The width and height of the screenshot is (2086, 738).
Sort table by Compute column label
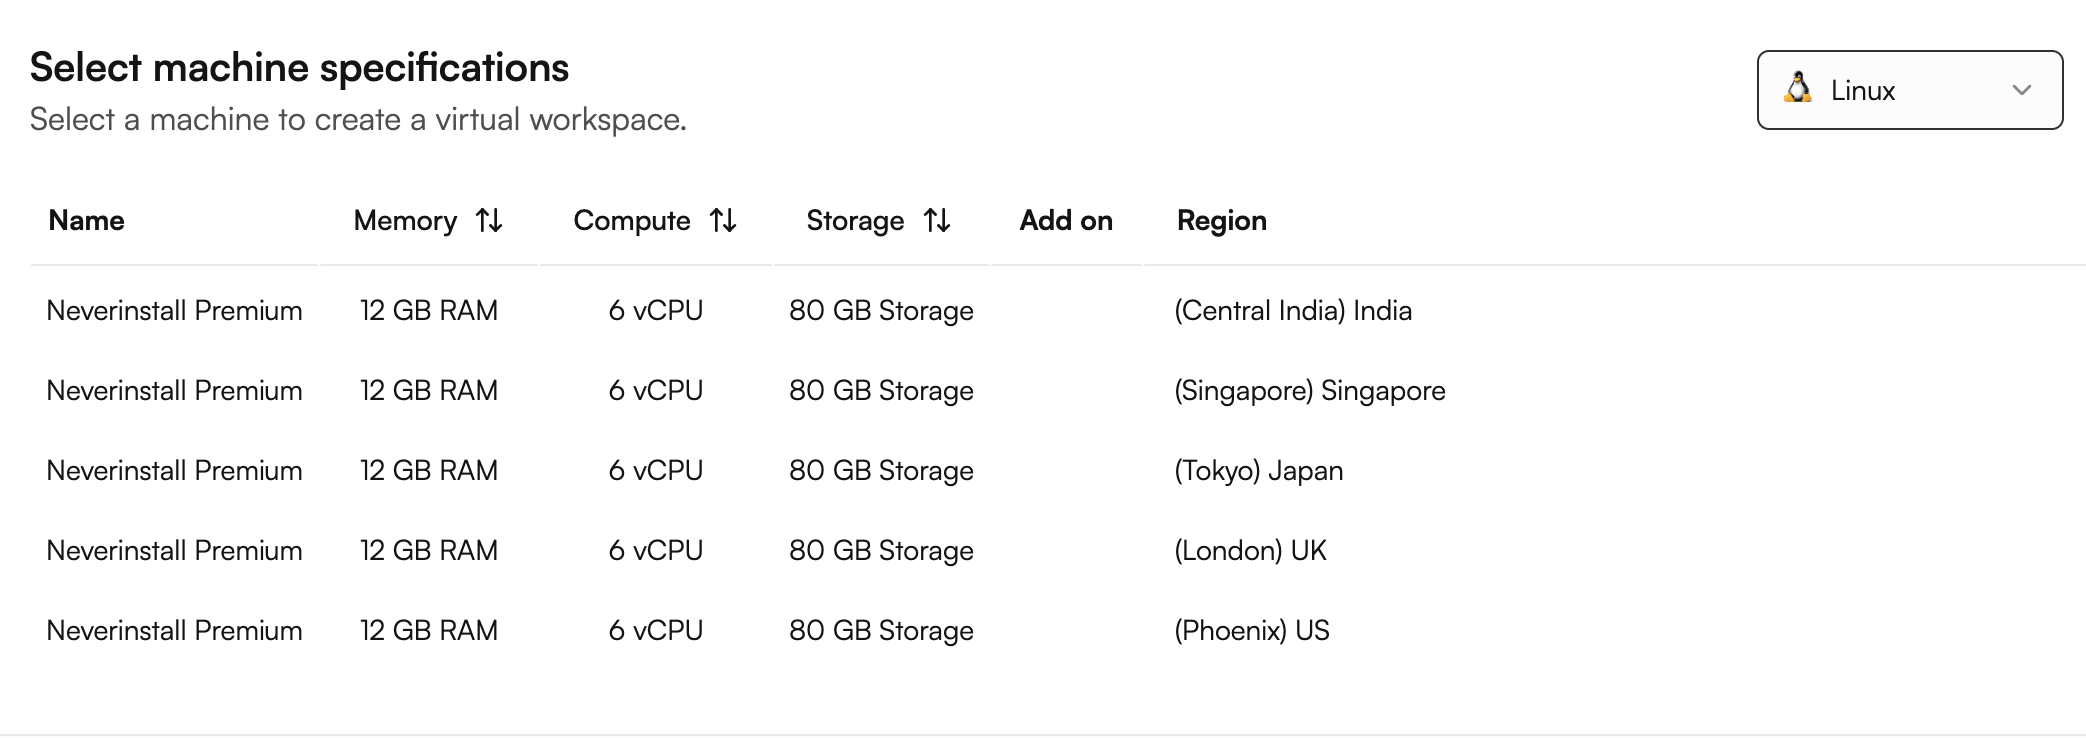pos(631,221)
